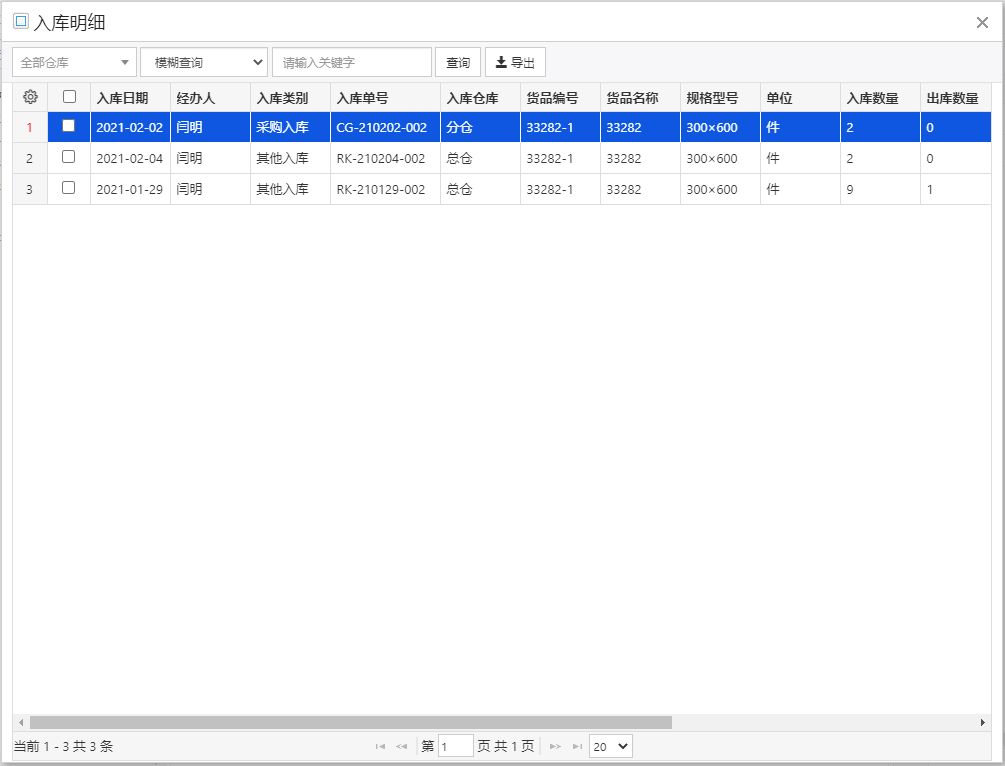Go to first page pager icon
This screenshot has height=766, width=1005.
tap(380, 746)
